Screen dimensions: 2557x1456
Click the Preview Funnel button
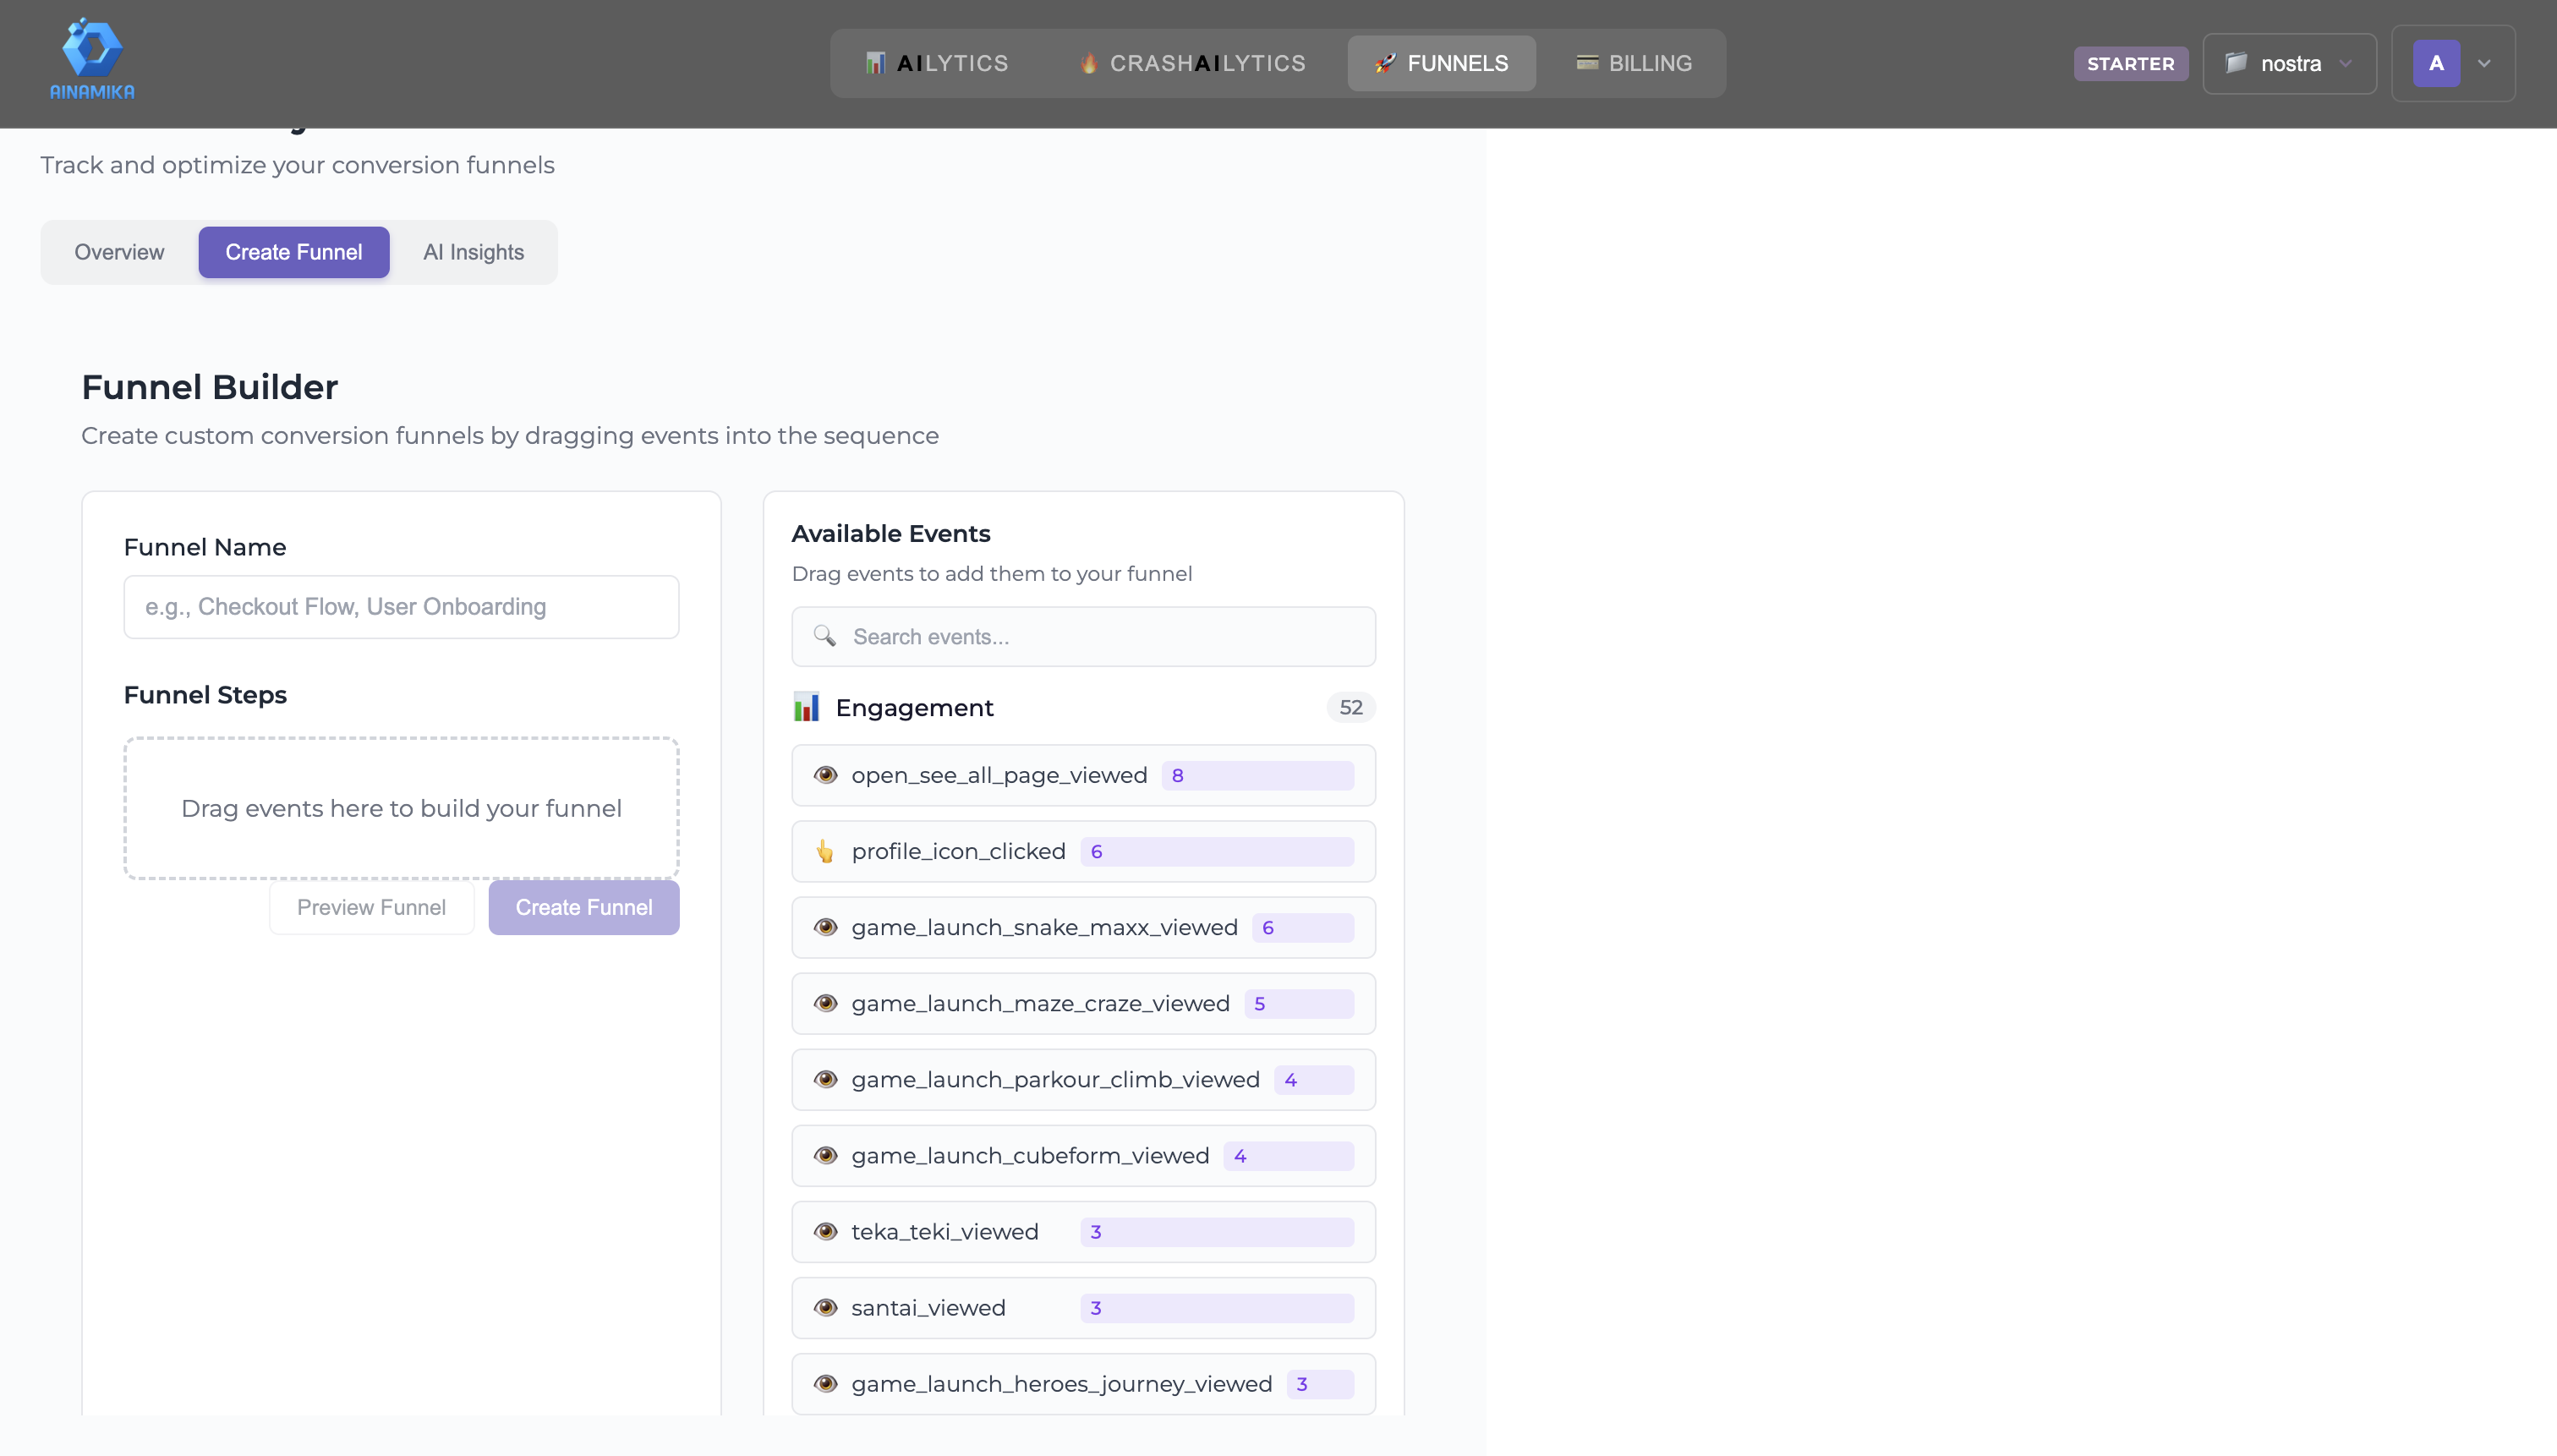coord(371,907)
